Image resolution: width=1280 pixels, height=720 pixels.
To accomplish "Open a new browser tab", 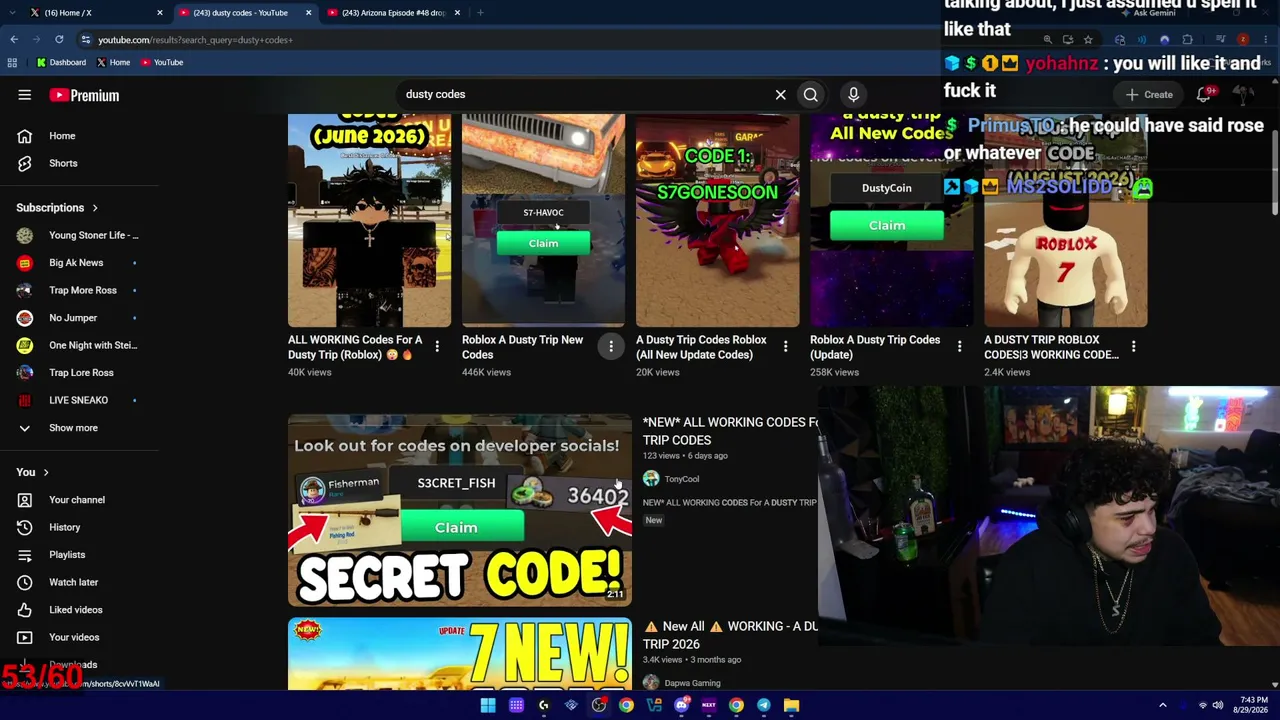I will pos(480,13).
